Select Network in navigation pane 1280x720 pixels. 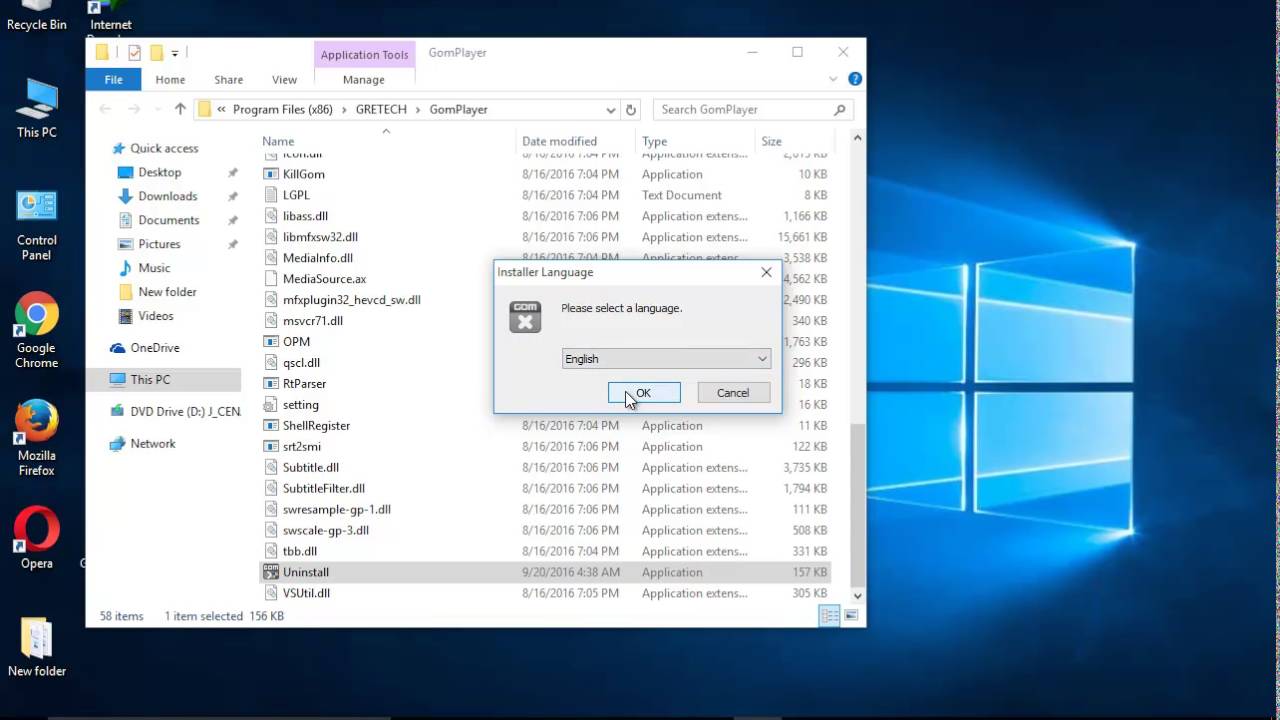point(153,444)
